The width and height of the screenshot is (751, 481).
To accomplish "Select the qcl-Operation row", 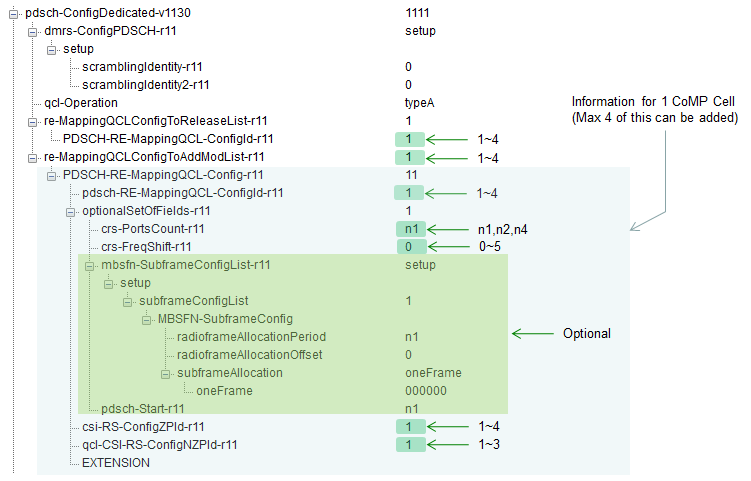I will click(81, 103).
